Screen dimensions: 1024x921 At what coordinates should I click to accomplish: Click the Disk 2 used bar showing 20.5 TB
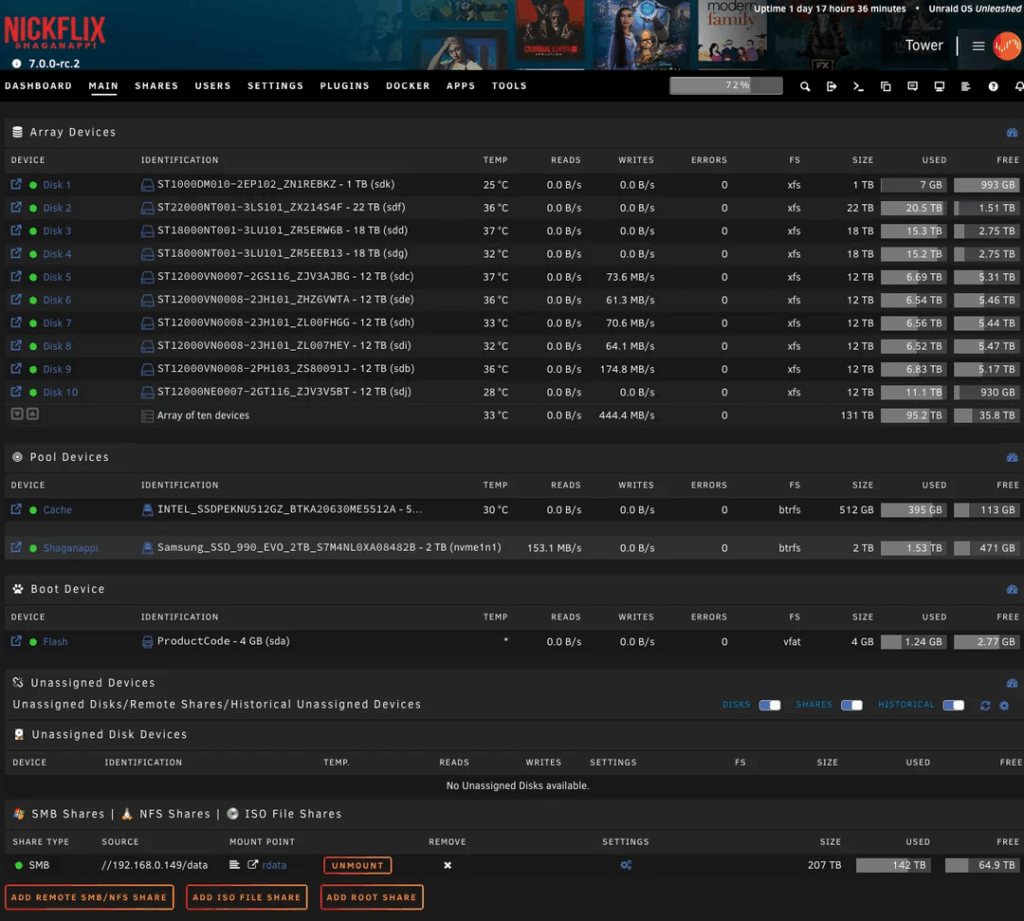click(913, 208)
